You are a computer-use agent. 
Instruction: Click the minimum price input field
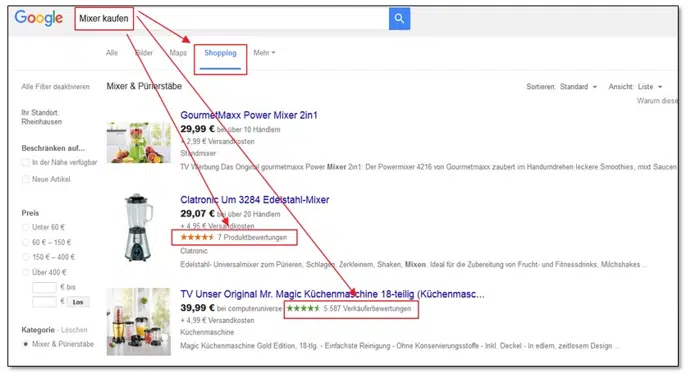tap(44, 287)
